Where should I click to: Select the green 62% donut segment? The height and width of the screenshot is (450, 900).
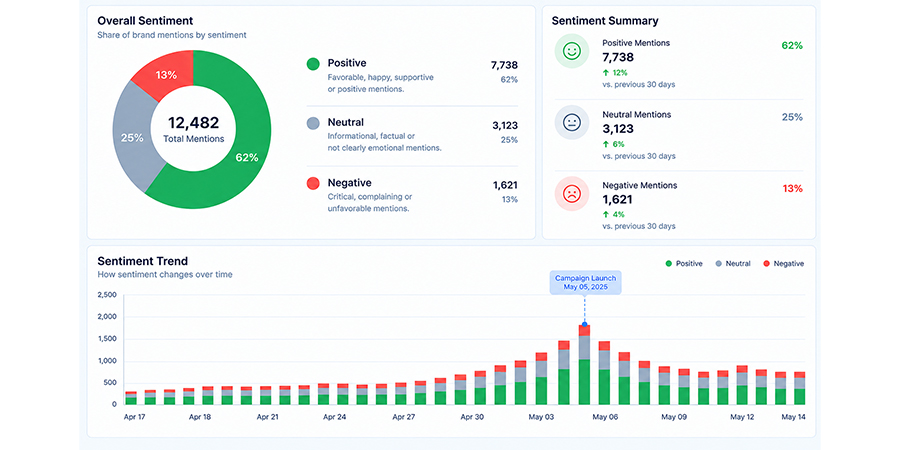coord(247,157)
